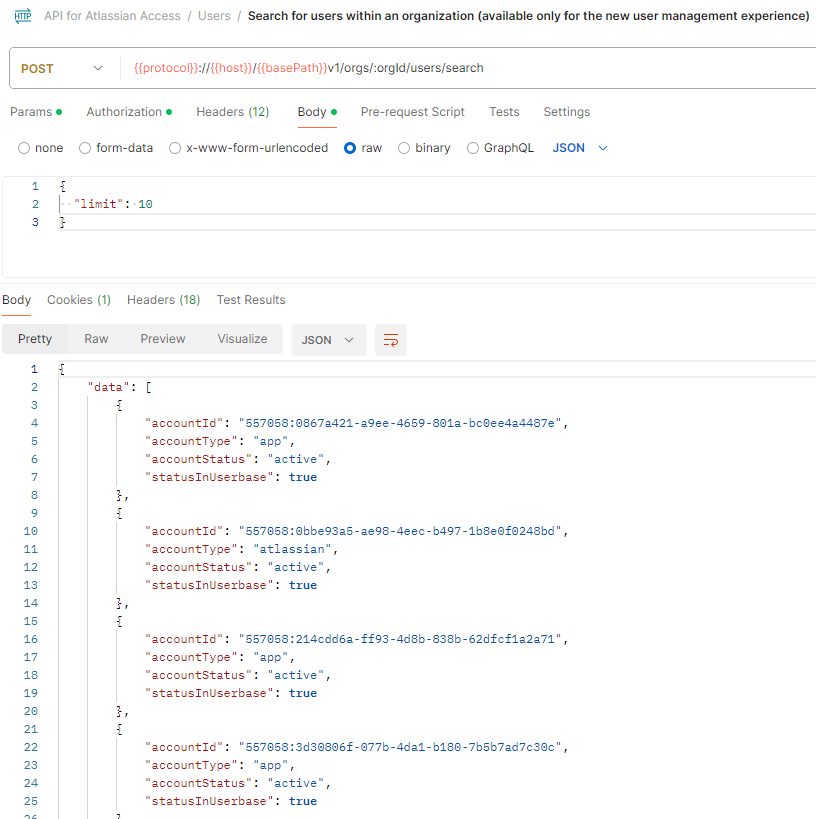This screenshot has height=819, width=816.
Task: Click the value 10 in request body
Action: [145, 204]
